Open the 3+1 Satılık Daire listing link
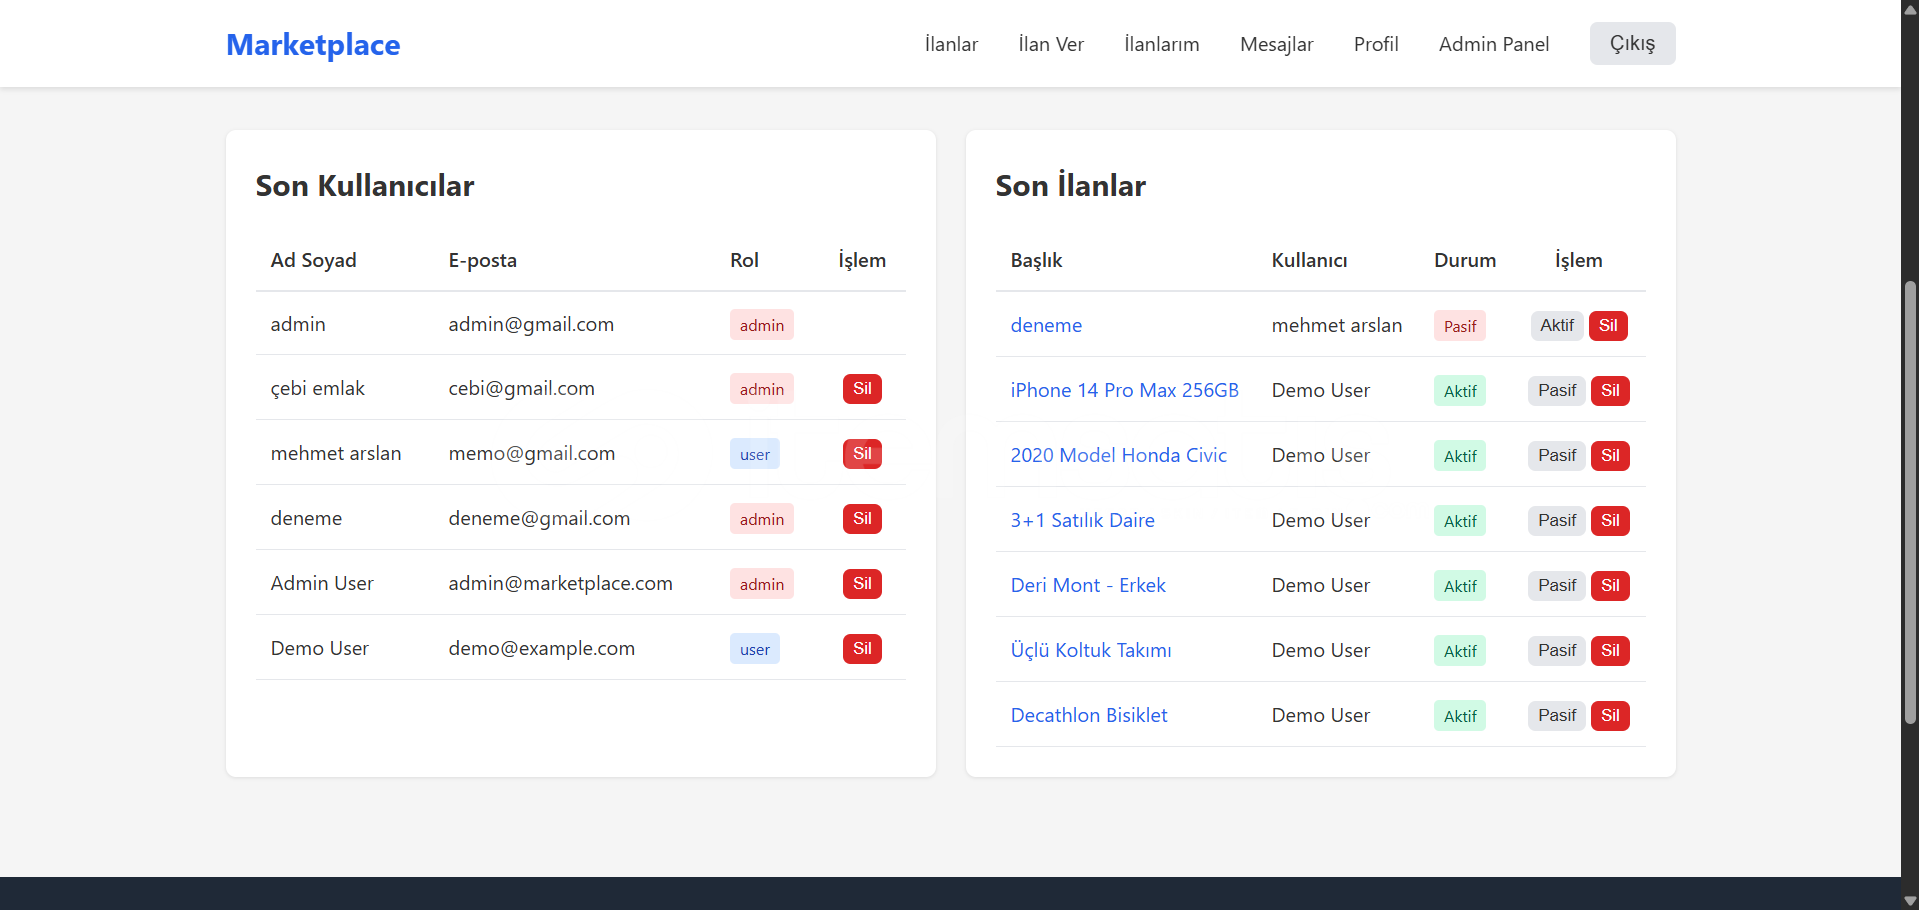Viewport: 1919px width, 910px height. (x=1082, y=520)
